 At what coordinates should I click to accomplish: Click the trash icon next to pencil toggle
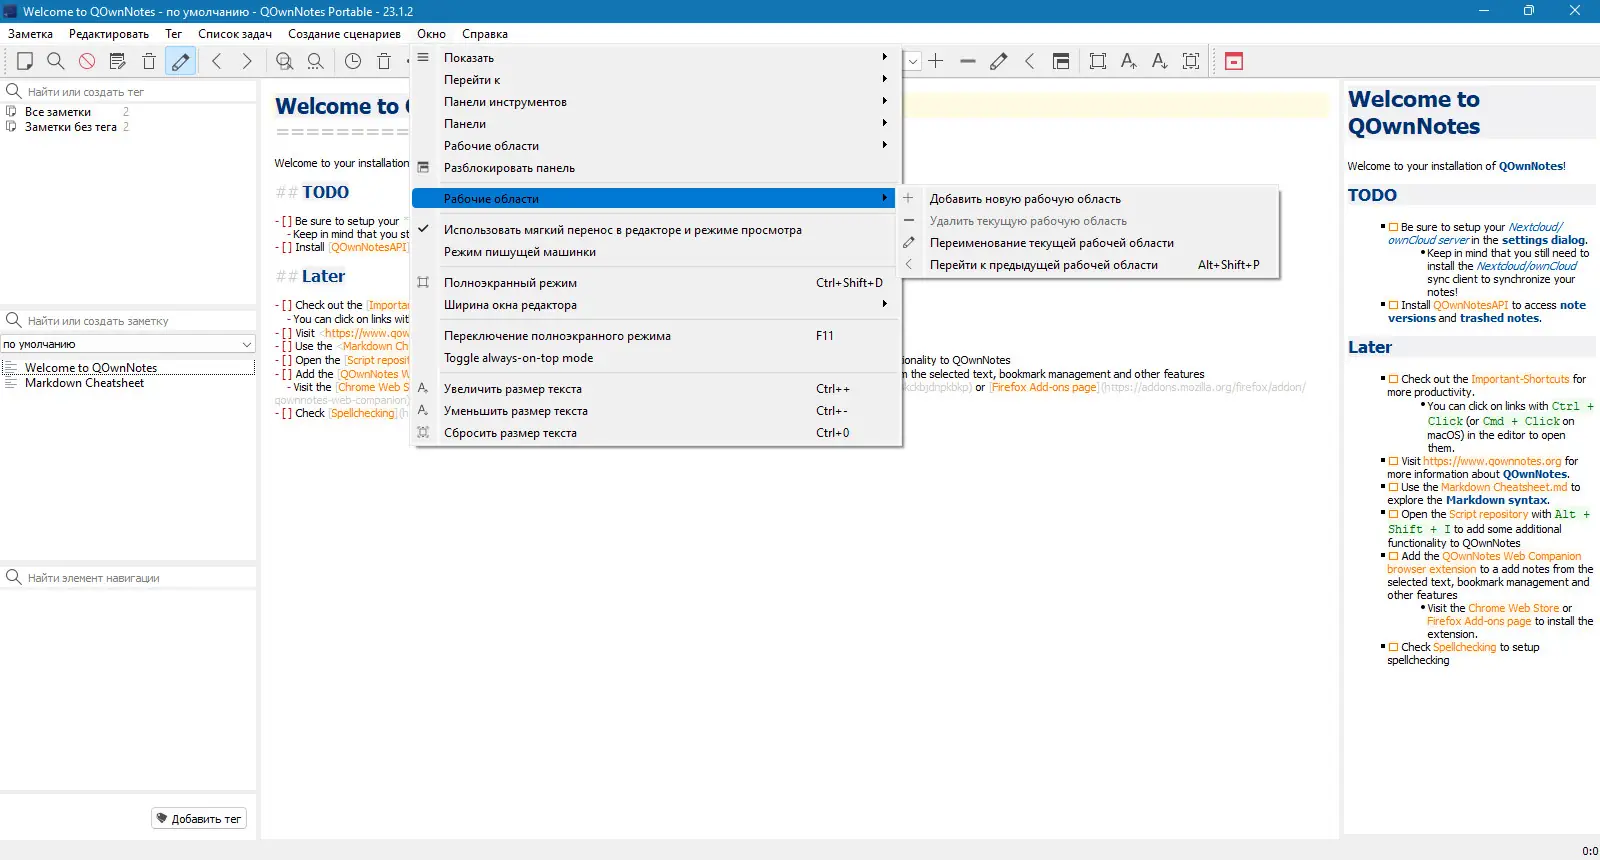(x=149, y=61)
